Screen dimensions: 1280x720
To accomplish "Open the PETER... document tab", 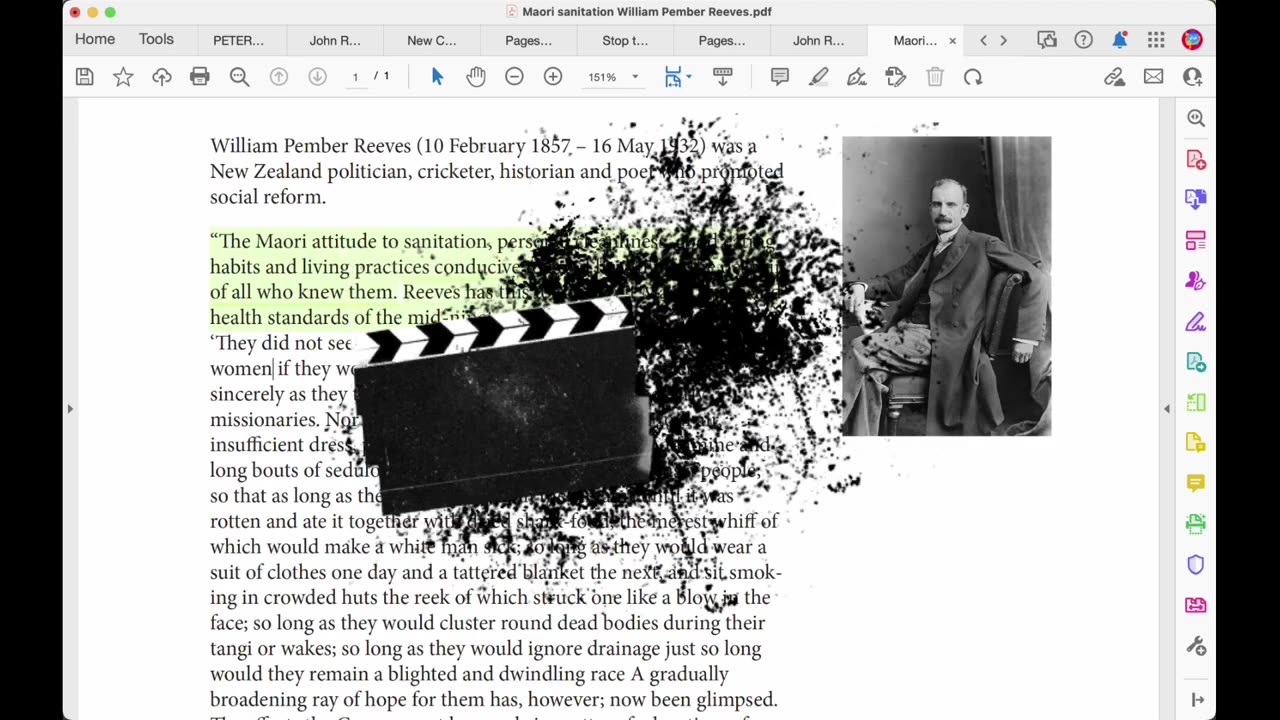I will [238, 40].
